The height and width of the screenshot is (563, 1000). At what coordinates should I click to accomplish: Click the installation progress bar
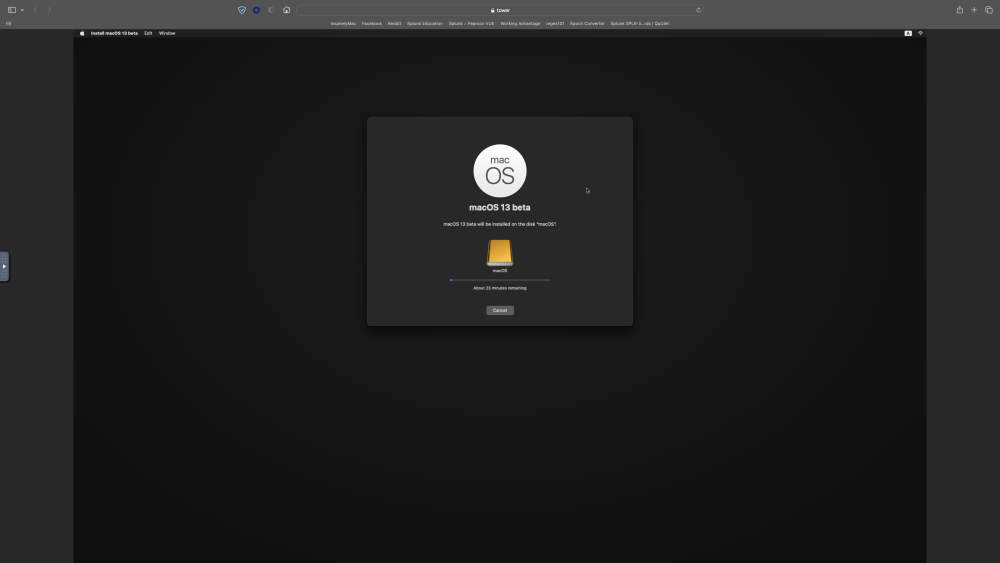click(x=500, y=280)
